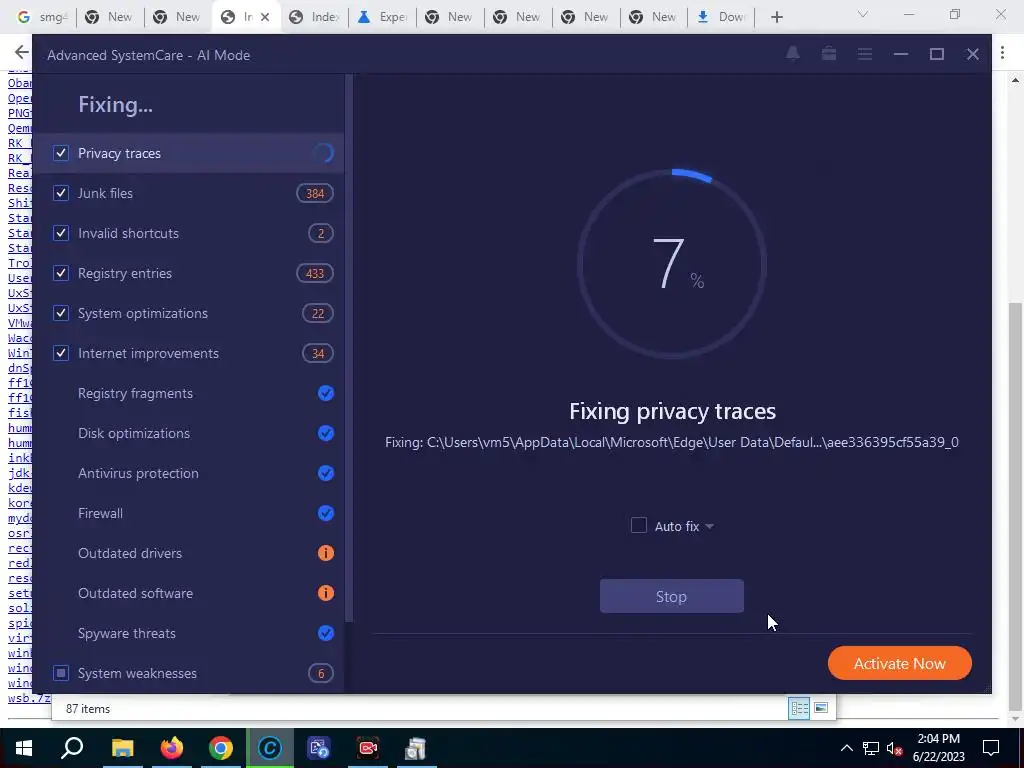Click the taskbar clock showing 2:04 PM
Viewport: 1024px width, 768px height.
click(x=938, y=748)
